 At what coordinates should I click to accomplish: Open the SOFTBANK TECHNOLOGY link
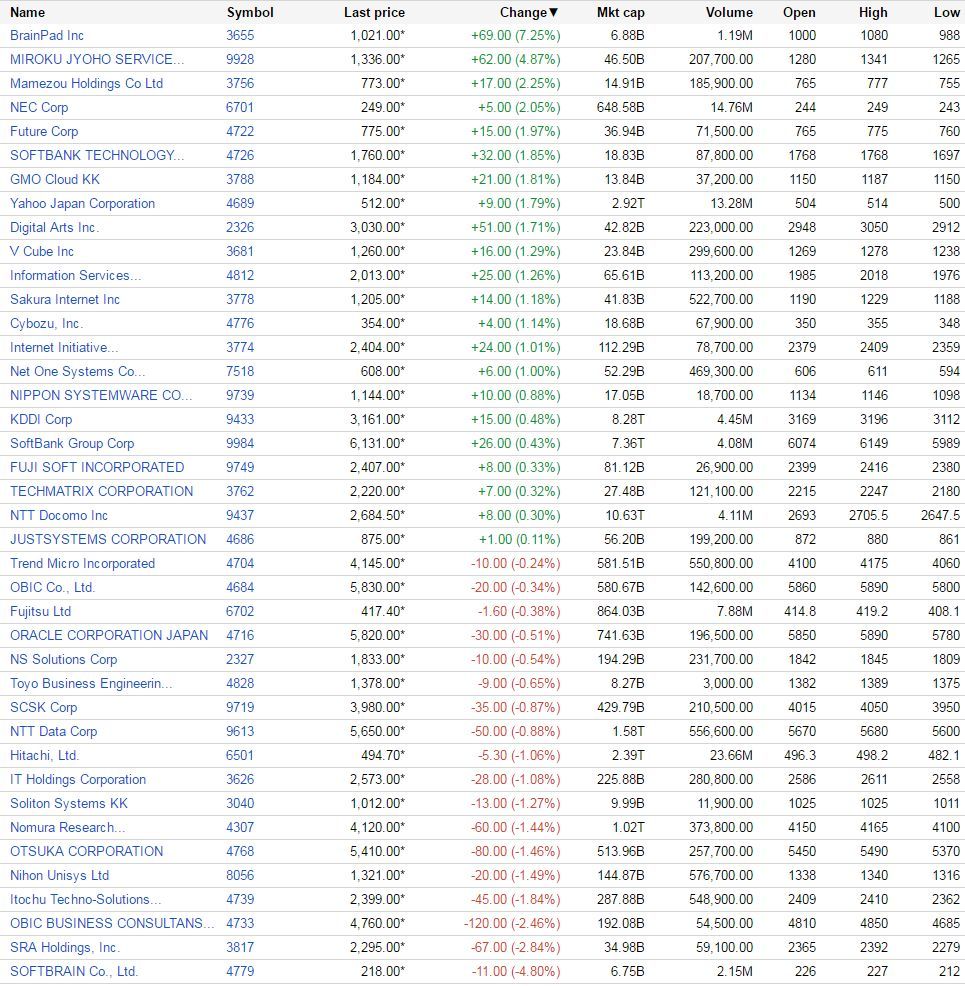click(x=97, y=155)
